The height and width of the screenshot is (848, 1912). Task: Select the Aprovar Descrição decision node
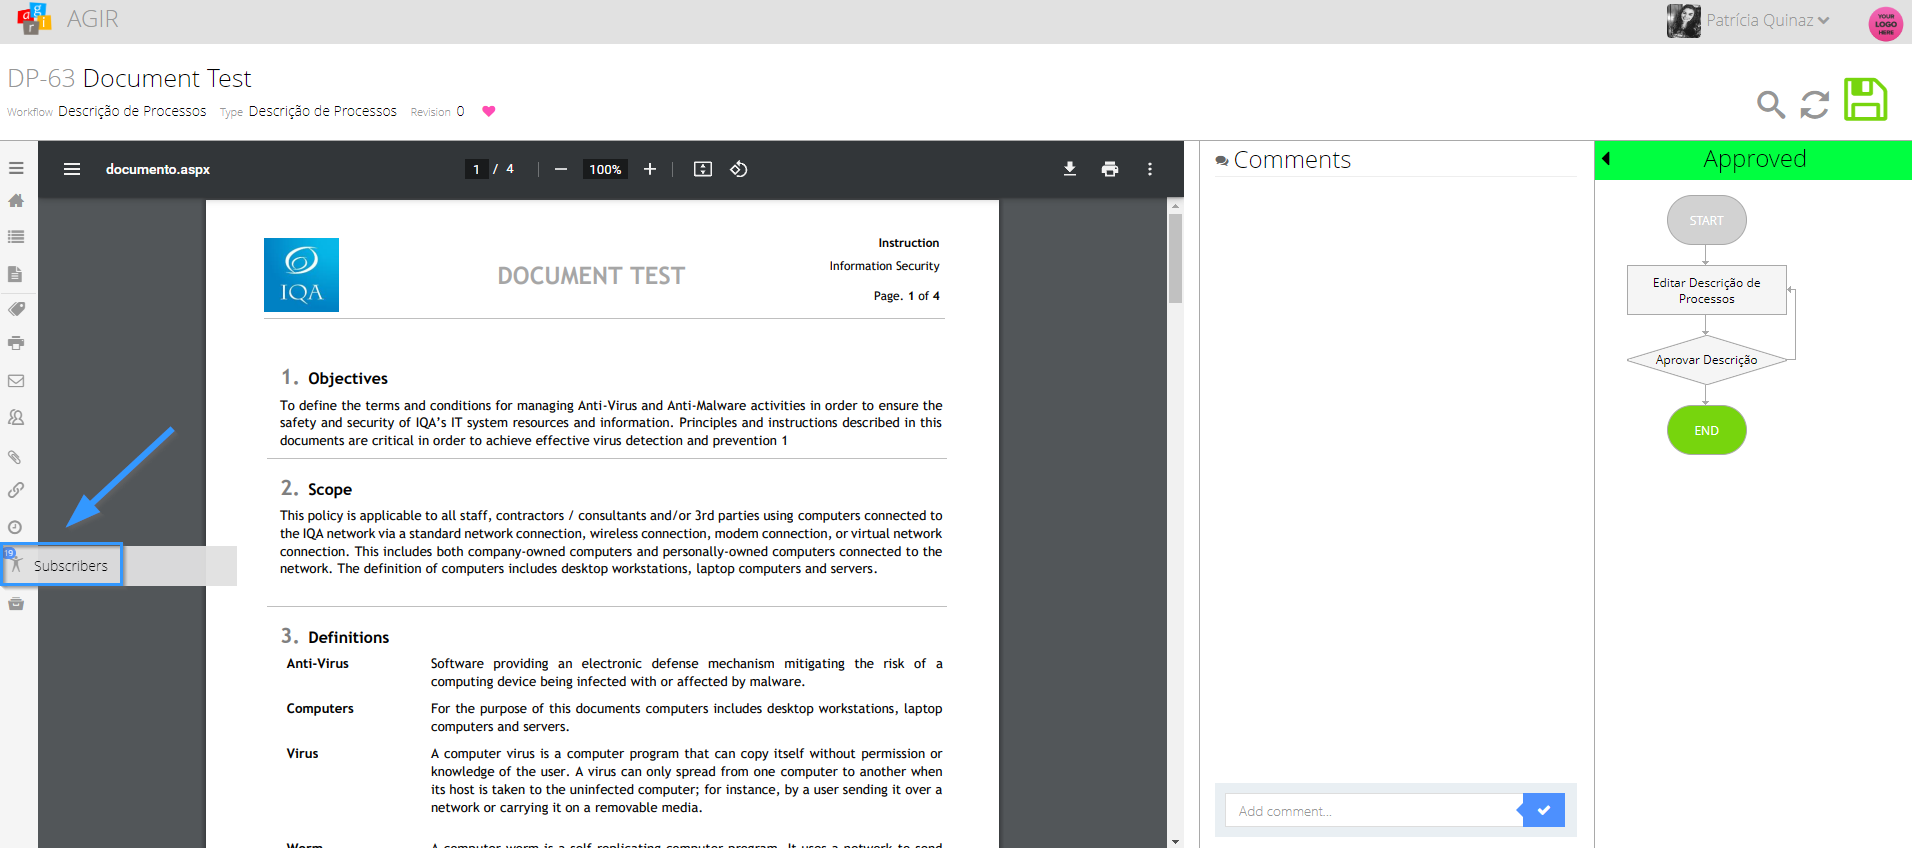click(1706, 360)
